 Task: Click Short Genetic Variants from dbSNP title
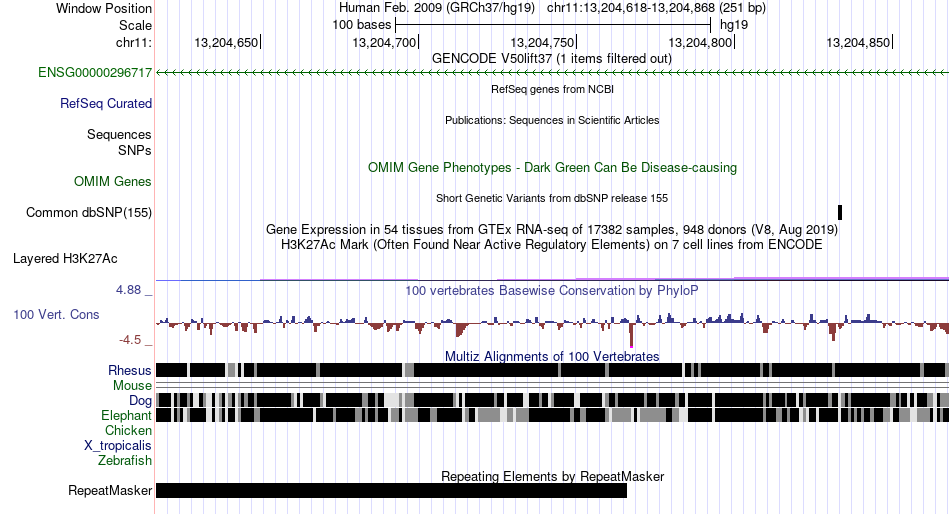(552, 198)
